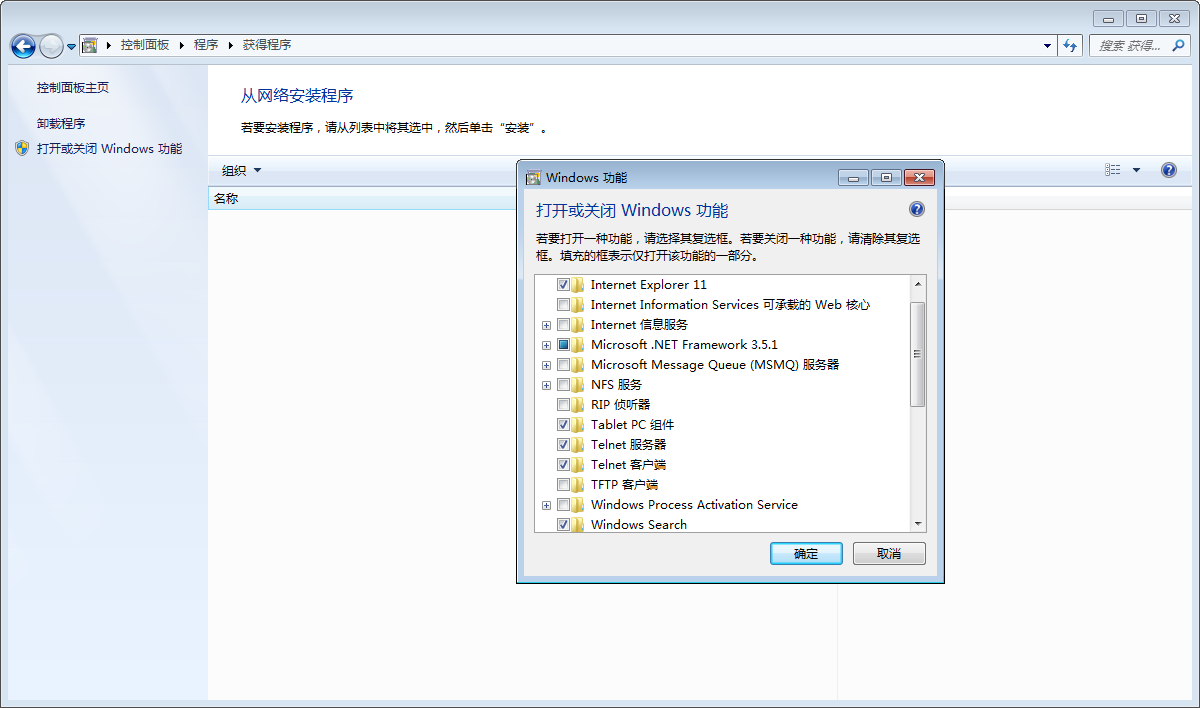Click the features list scrollbar thumb
The width and height of the screenshot is (1200, 708).
click(x=917, y=354)
